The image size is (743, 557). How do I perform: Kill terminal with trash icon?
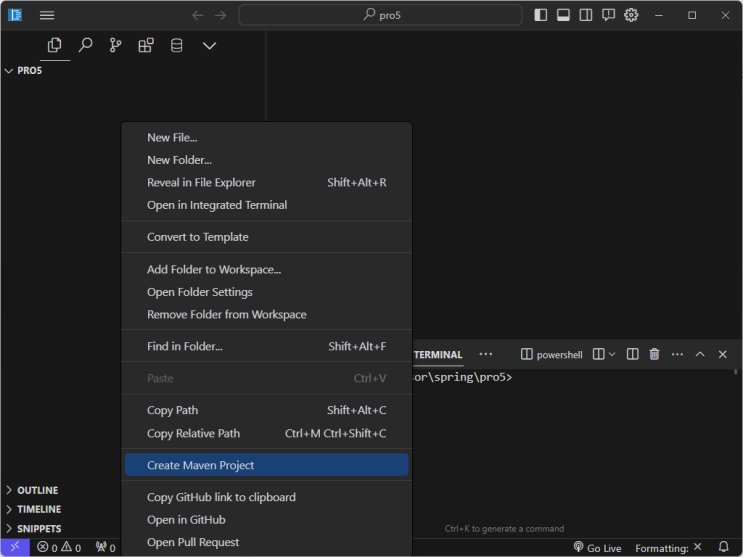[654, 354]
